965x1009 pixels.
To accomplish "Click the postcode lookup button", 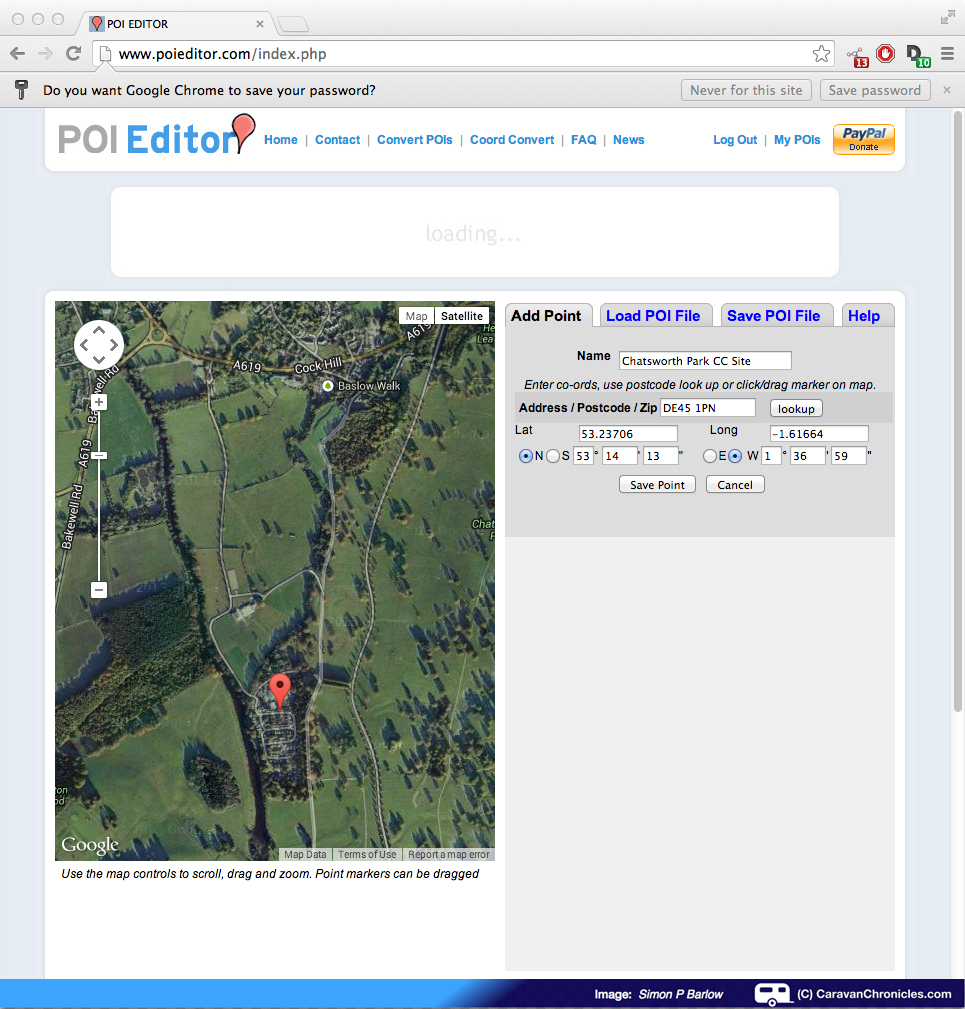I will click(x=796, y=409).
